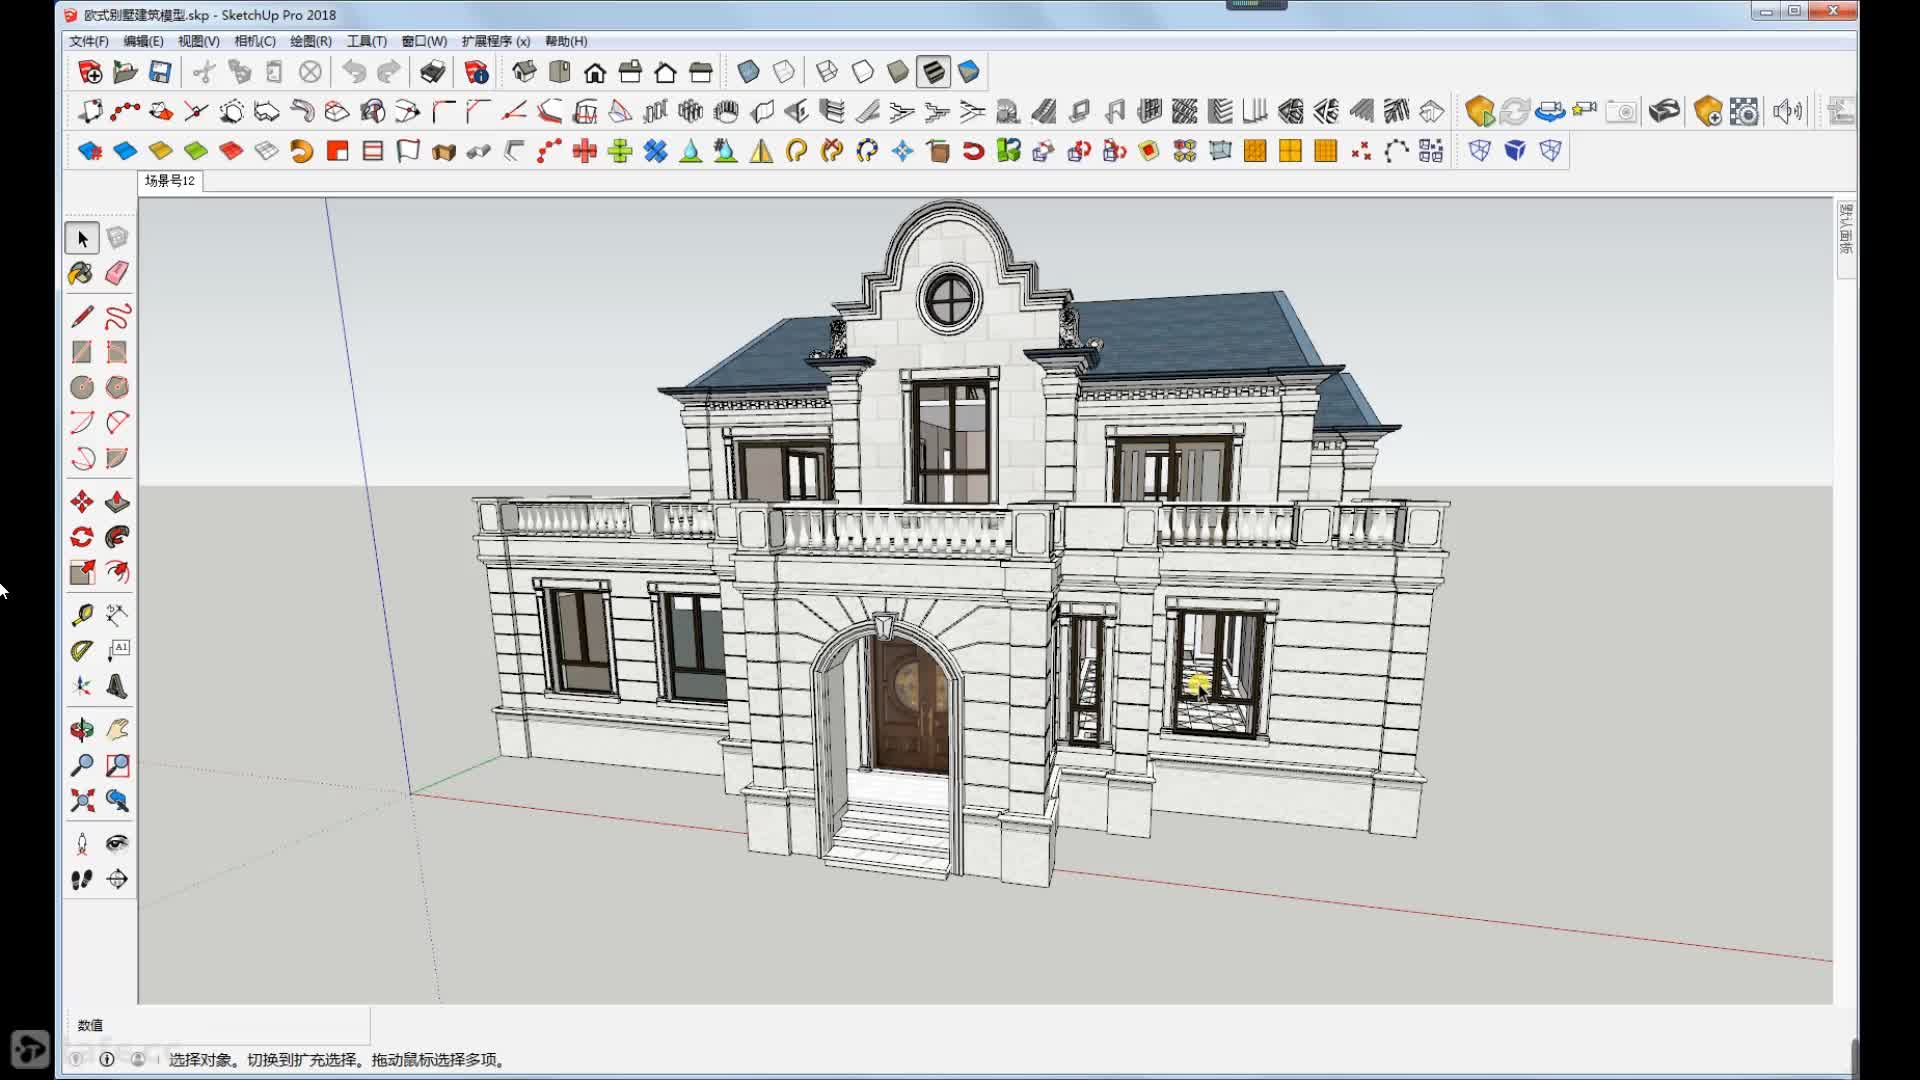Switch to Front view house icon
The width and height of the screenshot is (1920, 1080).
pyautogui.click(x=595, y=72)
